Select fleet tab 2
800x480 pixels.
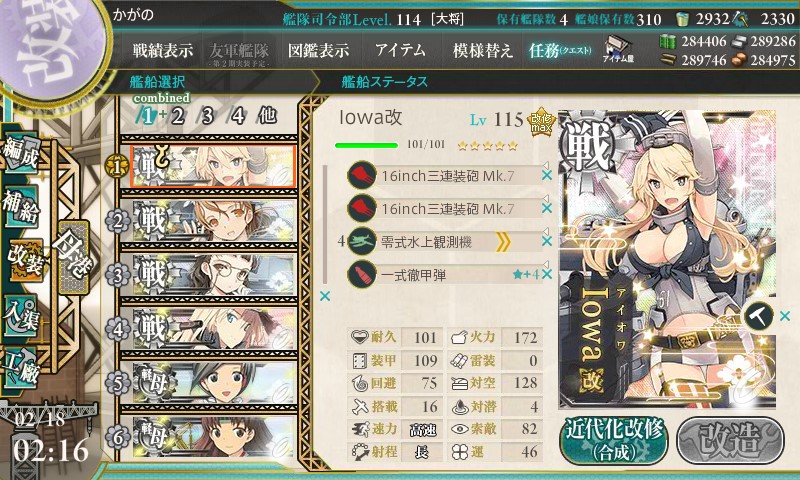[x=178, y=116]
